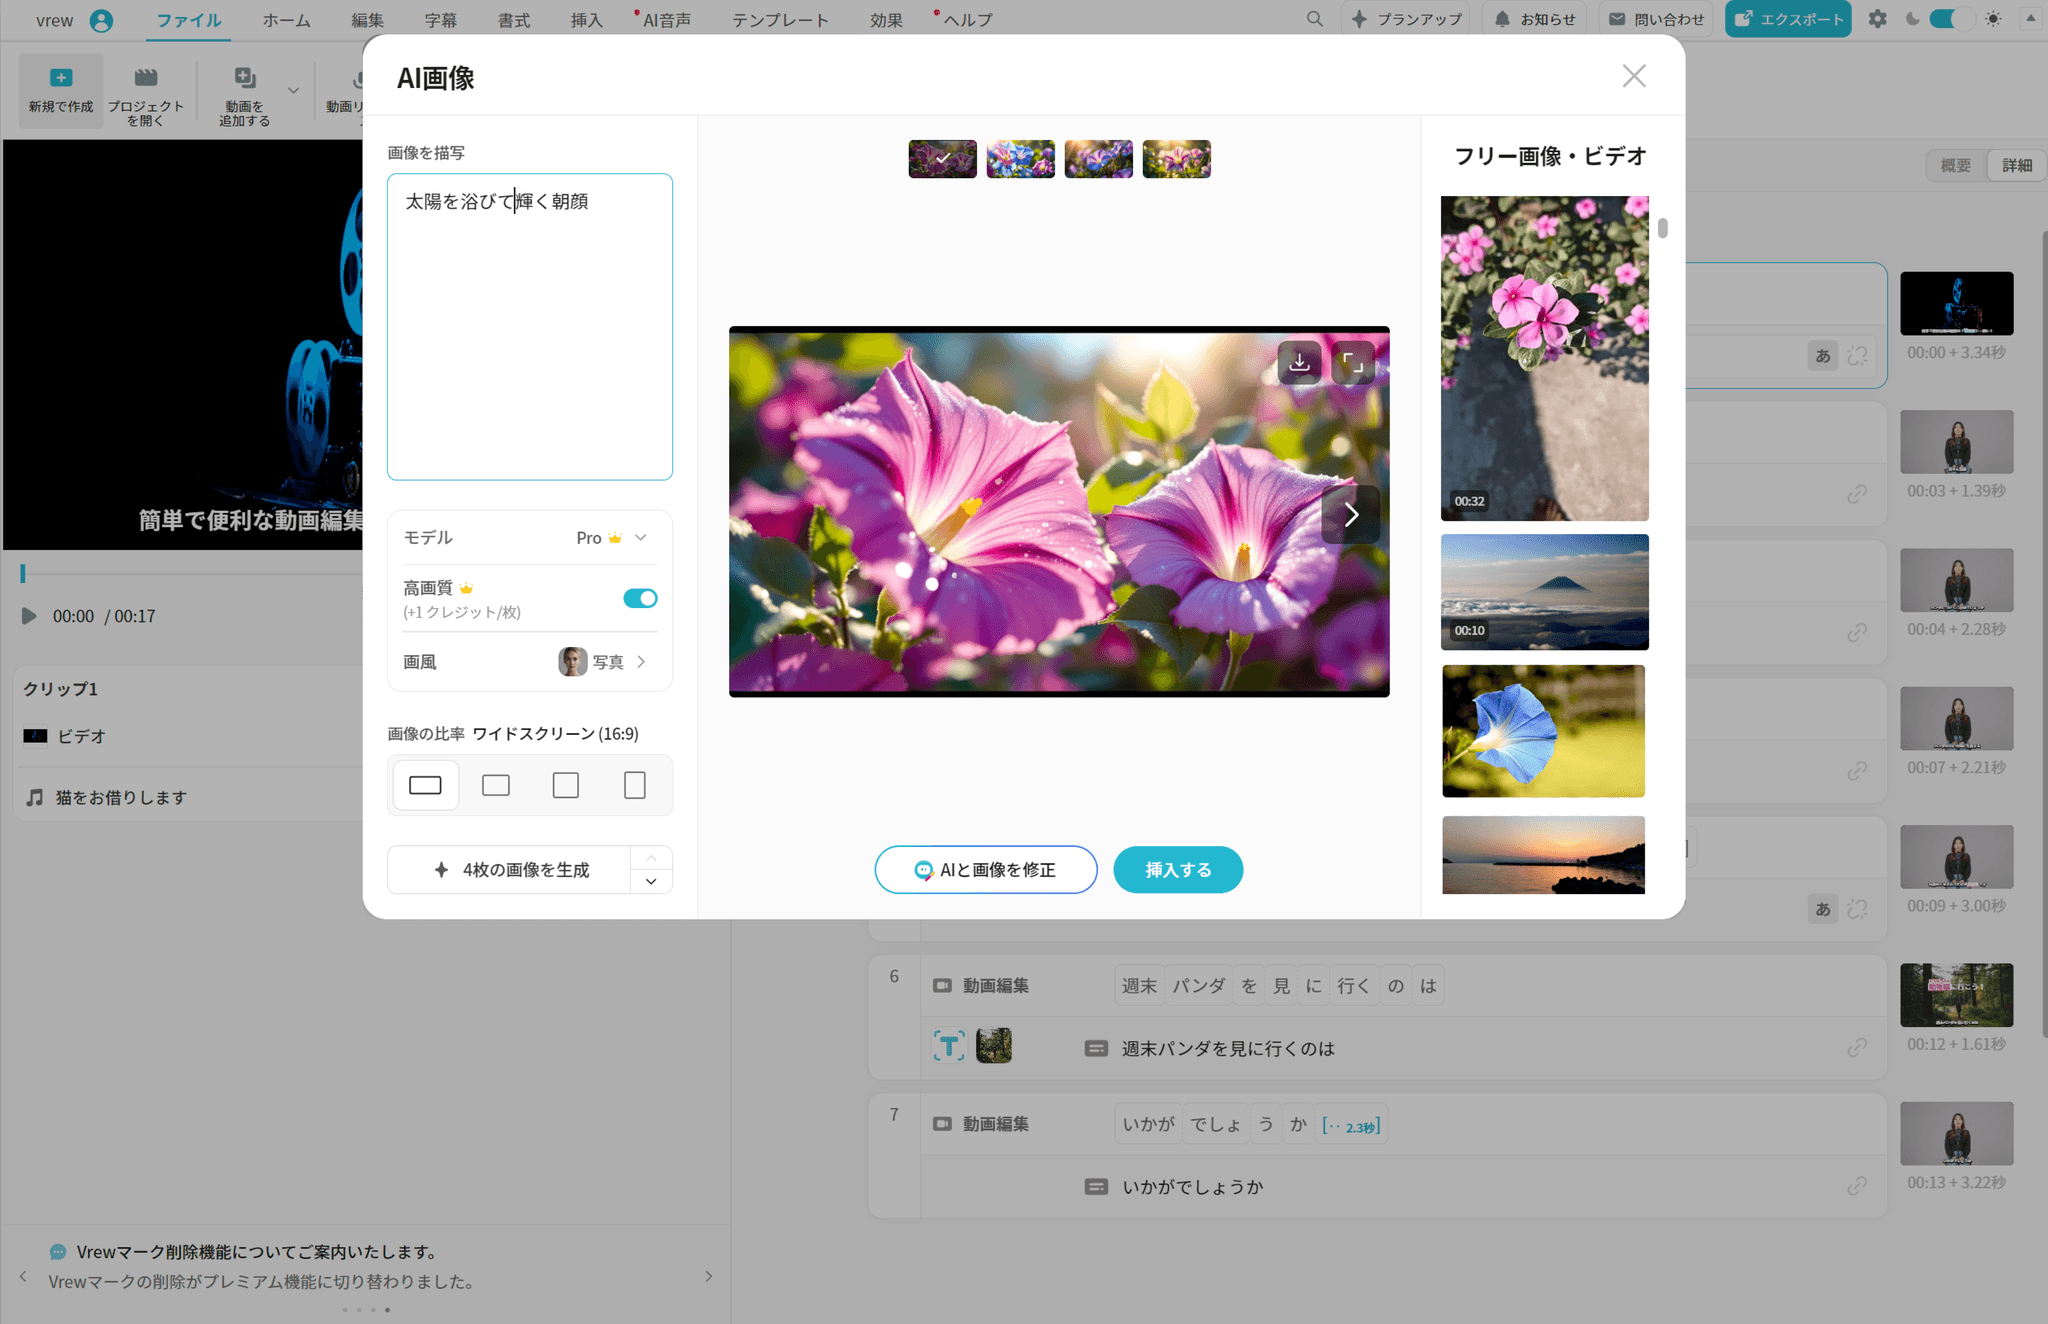
Task: Play the video preview
Action: tap(28, 616)
